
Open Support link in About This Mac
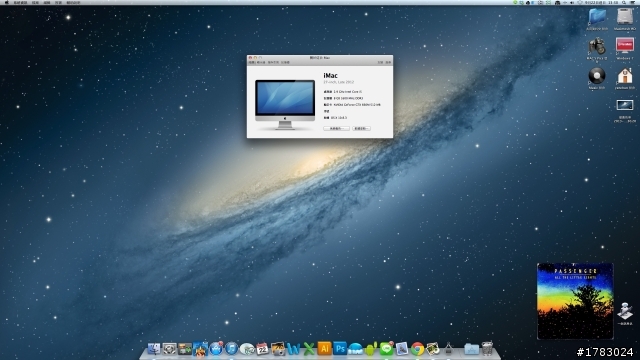(x=380, y=62)
